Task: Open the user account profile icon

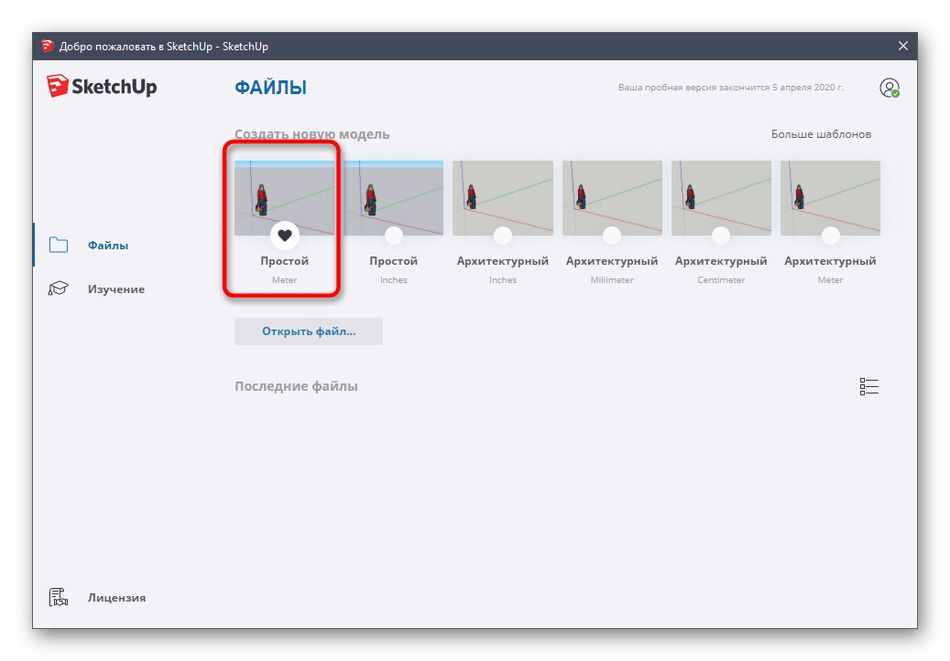Action: [889, 88]
